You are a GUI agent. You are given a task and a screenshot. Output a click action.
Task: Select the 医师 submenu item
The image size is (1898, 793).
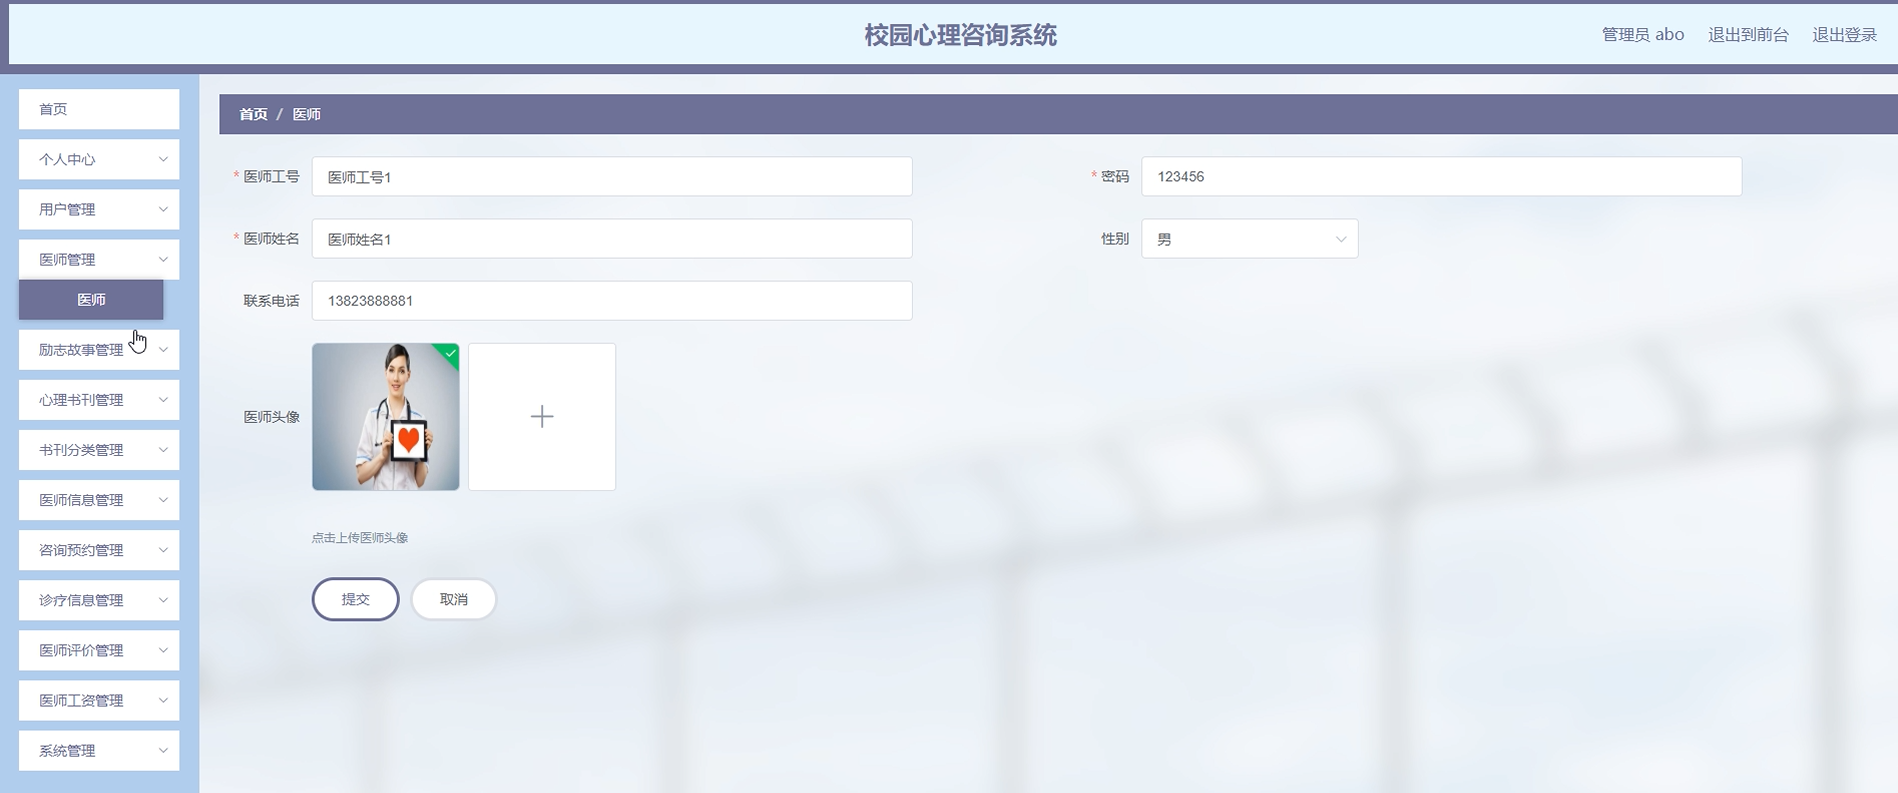pos(91,299)
